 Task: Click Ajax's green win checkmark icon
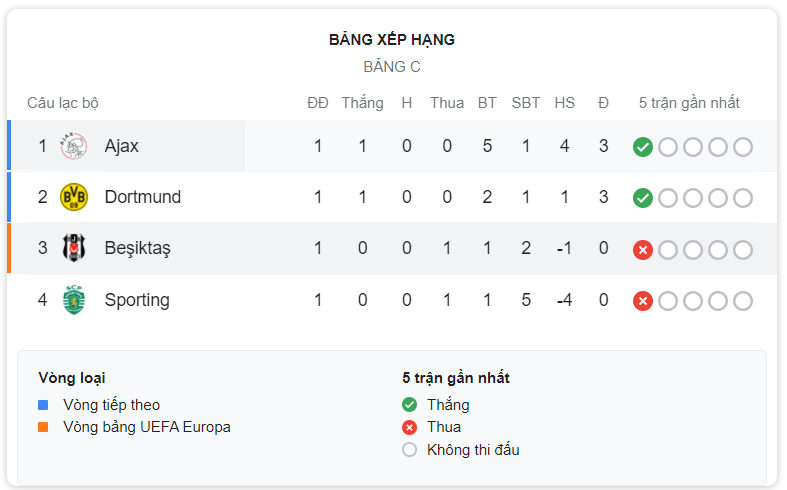point(643,147)
